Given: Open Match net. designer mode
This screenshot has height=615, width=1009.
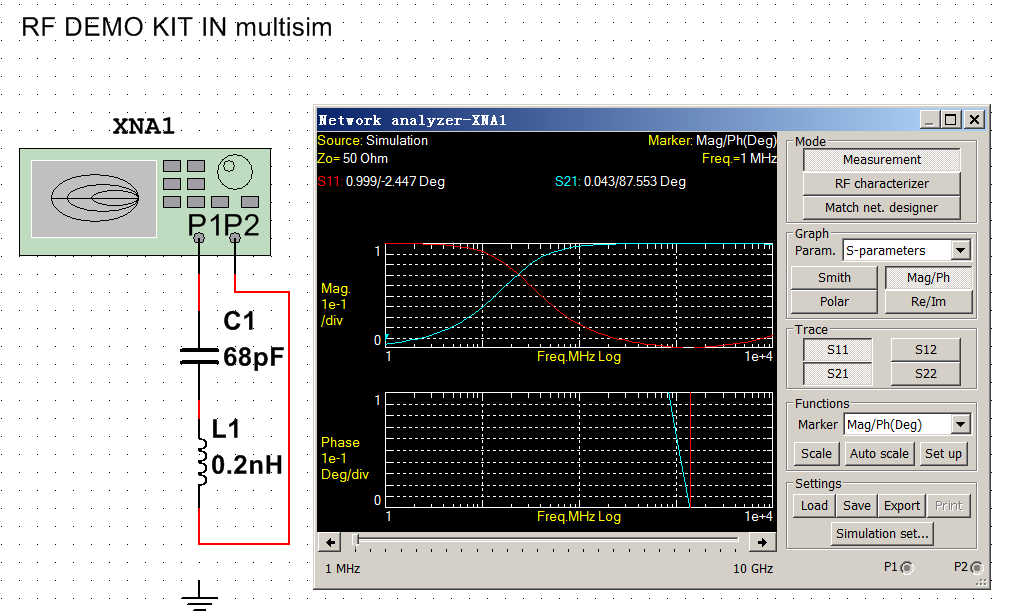Looking at the screenshot, I should coord(882,208).
